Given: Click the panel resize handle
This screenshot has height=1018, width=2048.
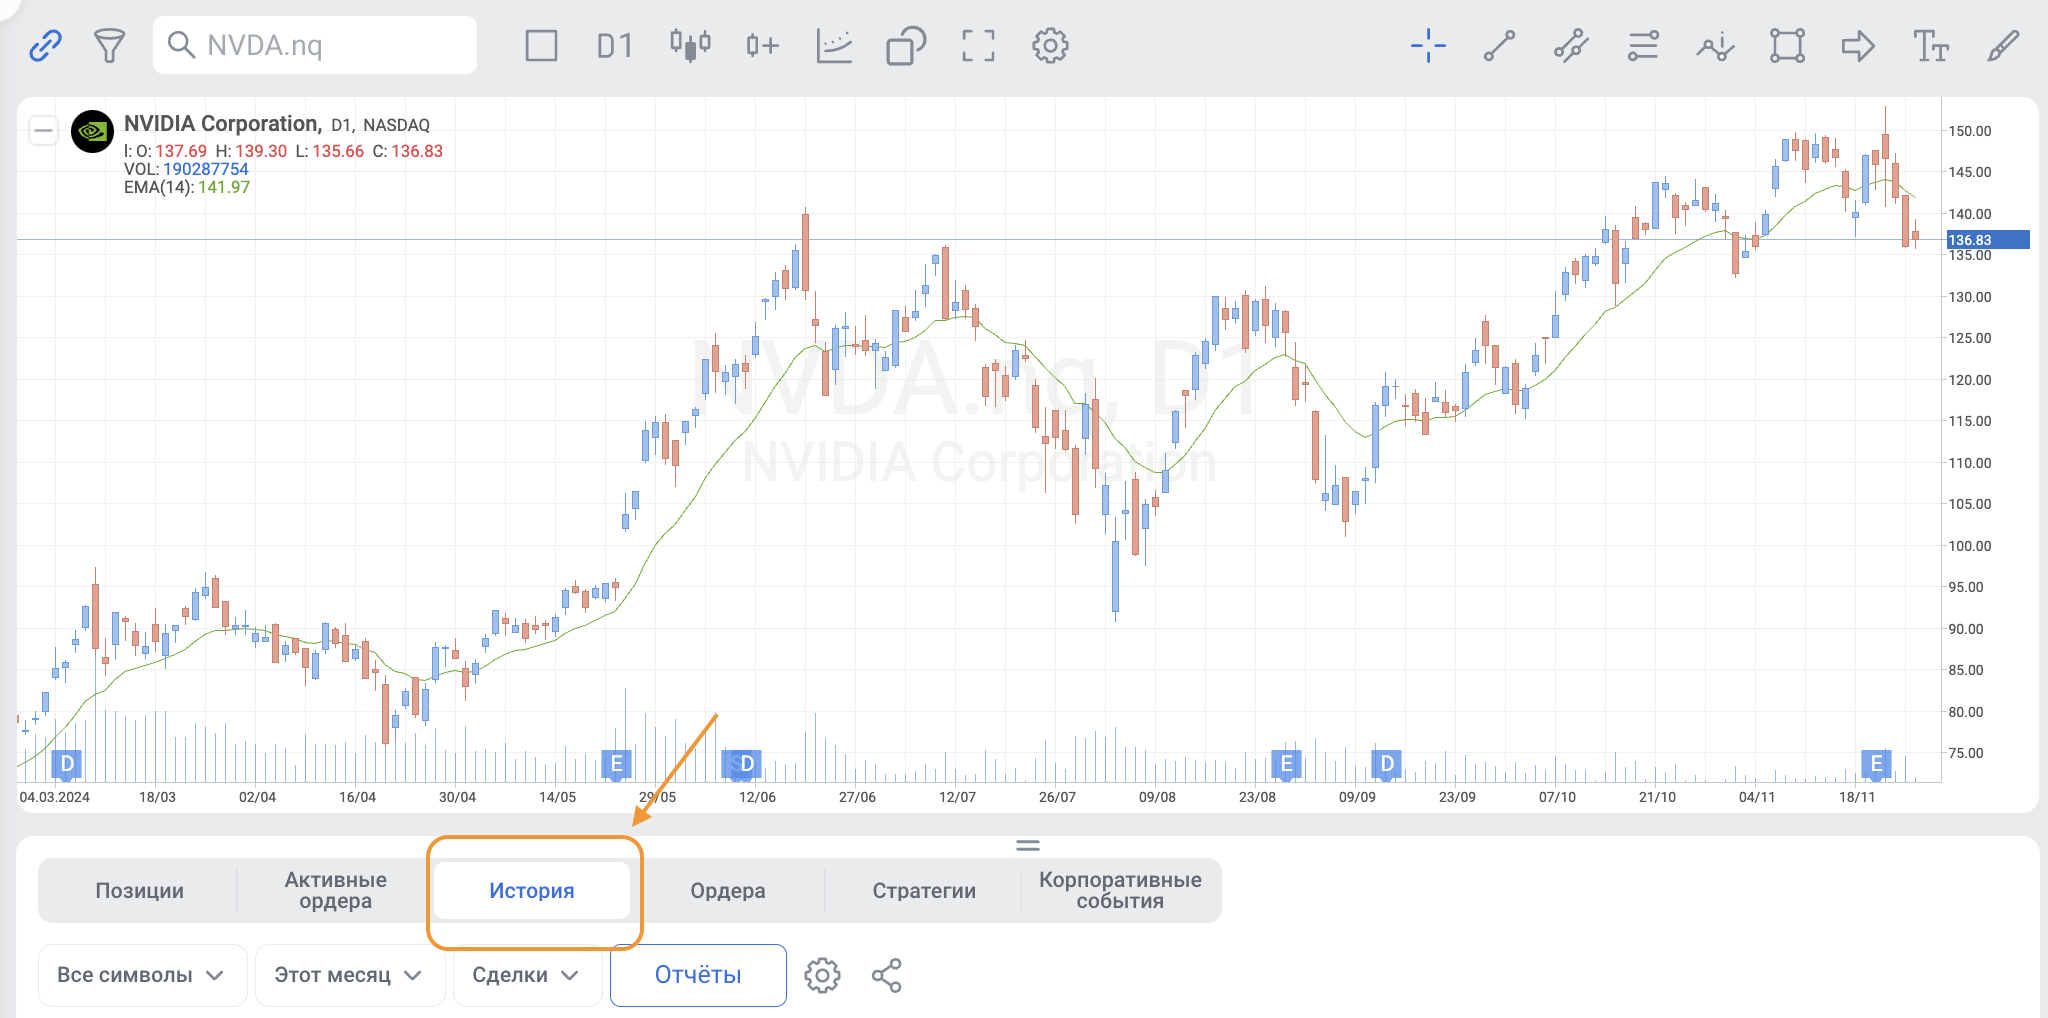Looking at the screenshot, I should 1028,846.
